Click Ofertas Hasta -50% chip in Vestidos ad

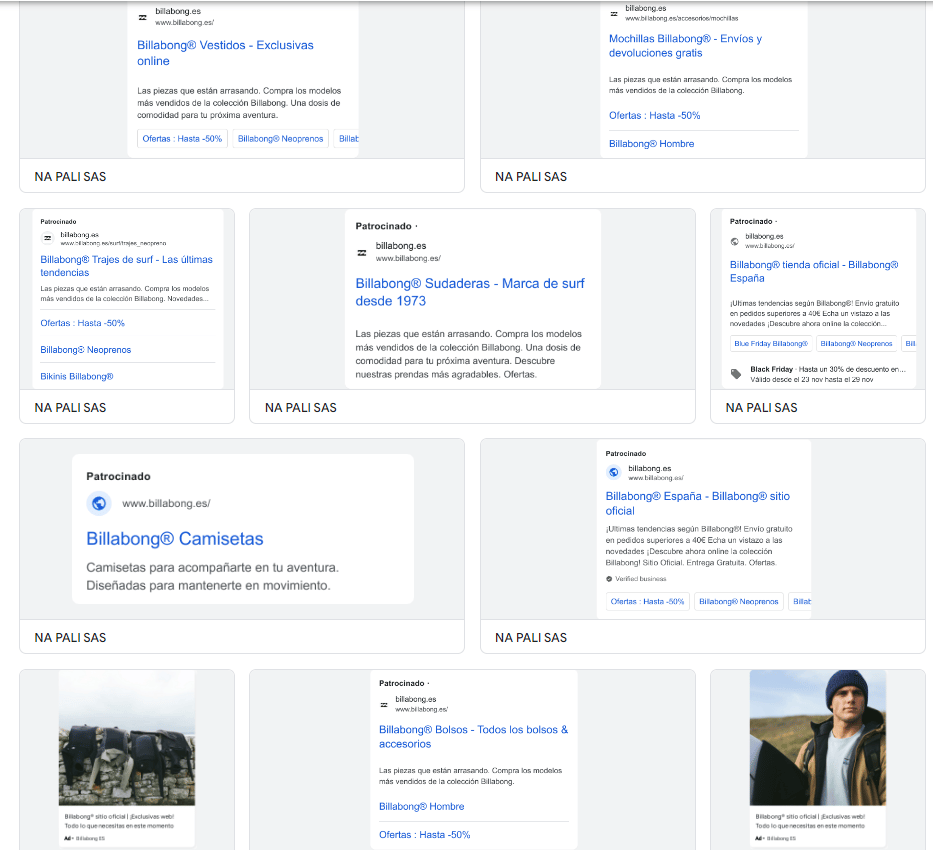[182, 139]
